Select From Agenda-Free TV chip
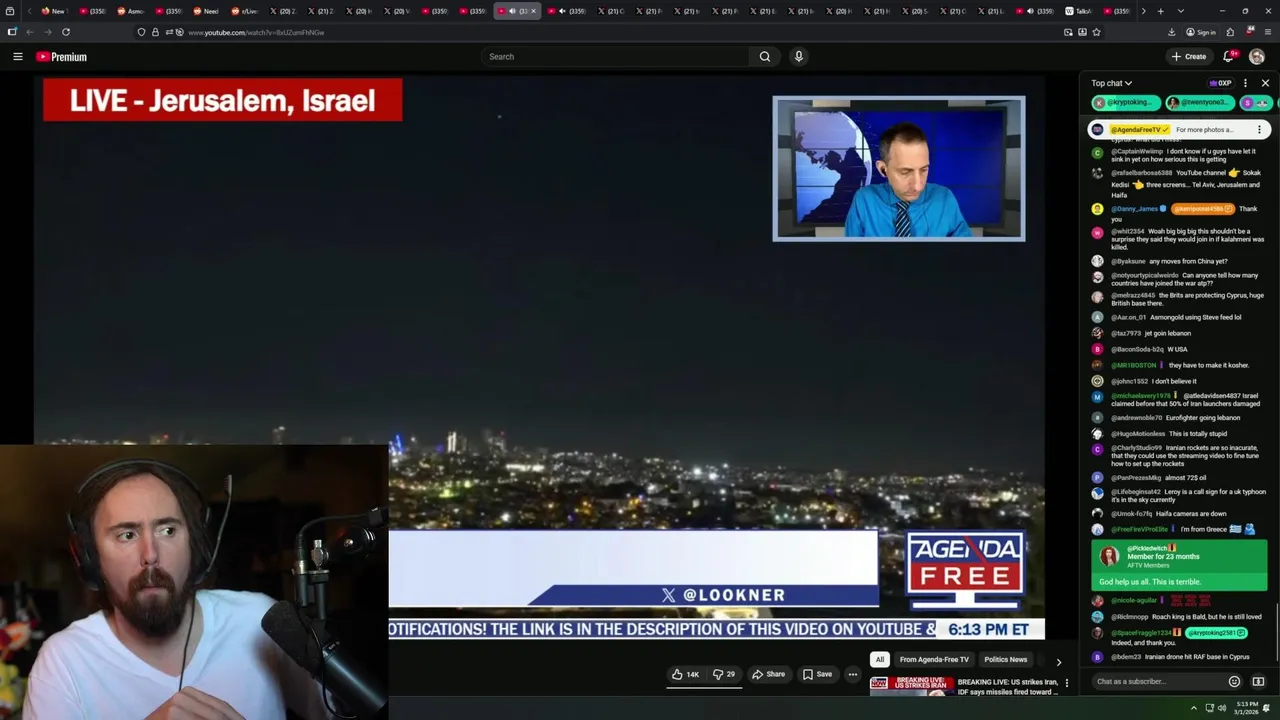This screenshot has width=1280, height=720. tap(934, 660)
